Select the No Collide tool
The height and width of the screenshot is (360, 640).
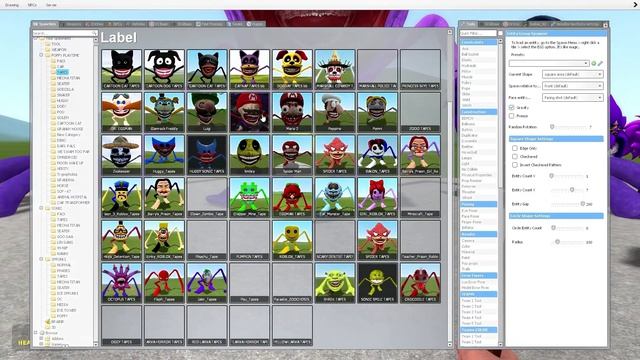coord(478,169)
